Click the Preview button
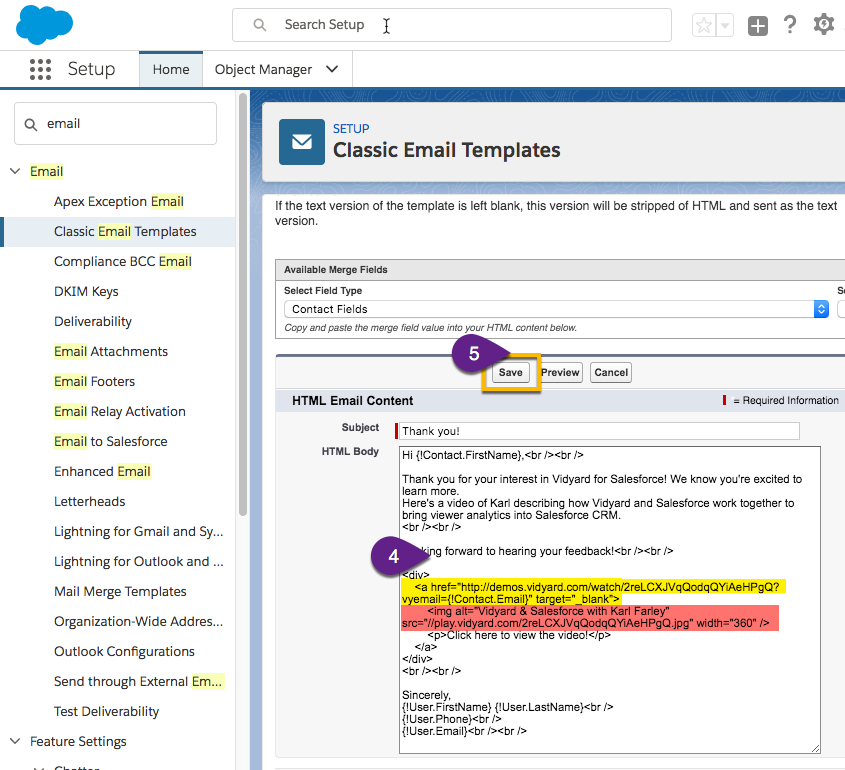The height and width of the screenshot is (770, 845). (560, 372)
